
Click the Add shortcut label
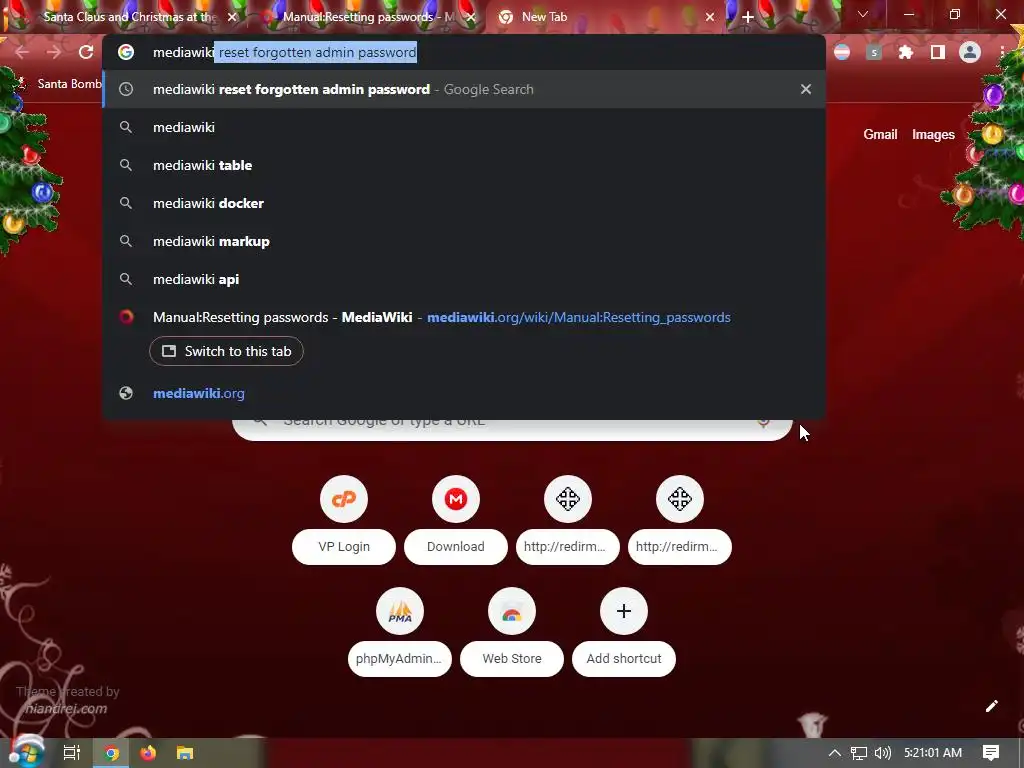(x=624, y=659)
